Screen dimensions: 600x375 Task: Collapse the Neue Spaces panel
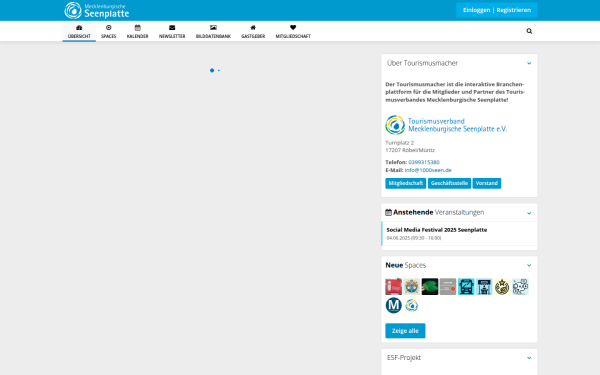(x=529, y=265)
